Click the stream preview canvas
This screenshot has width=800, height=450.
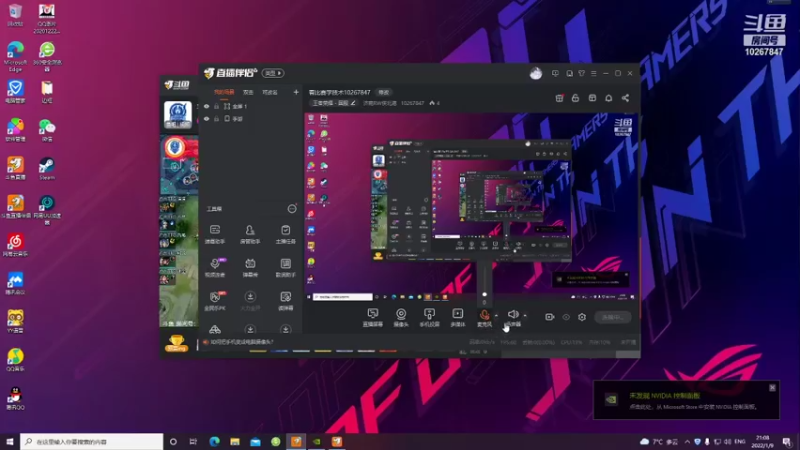point(470,207)
